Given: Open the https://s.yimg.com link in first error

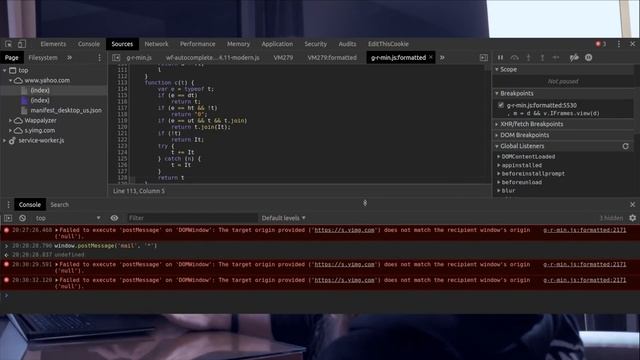Looking at the screenshot, I should pos(344,230).
